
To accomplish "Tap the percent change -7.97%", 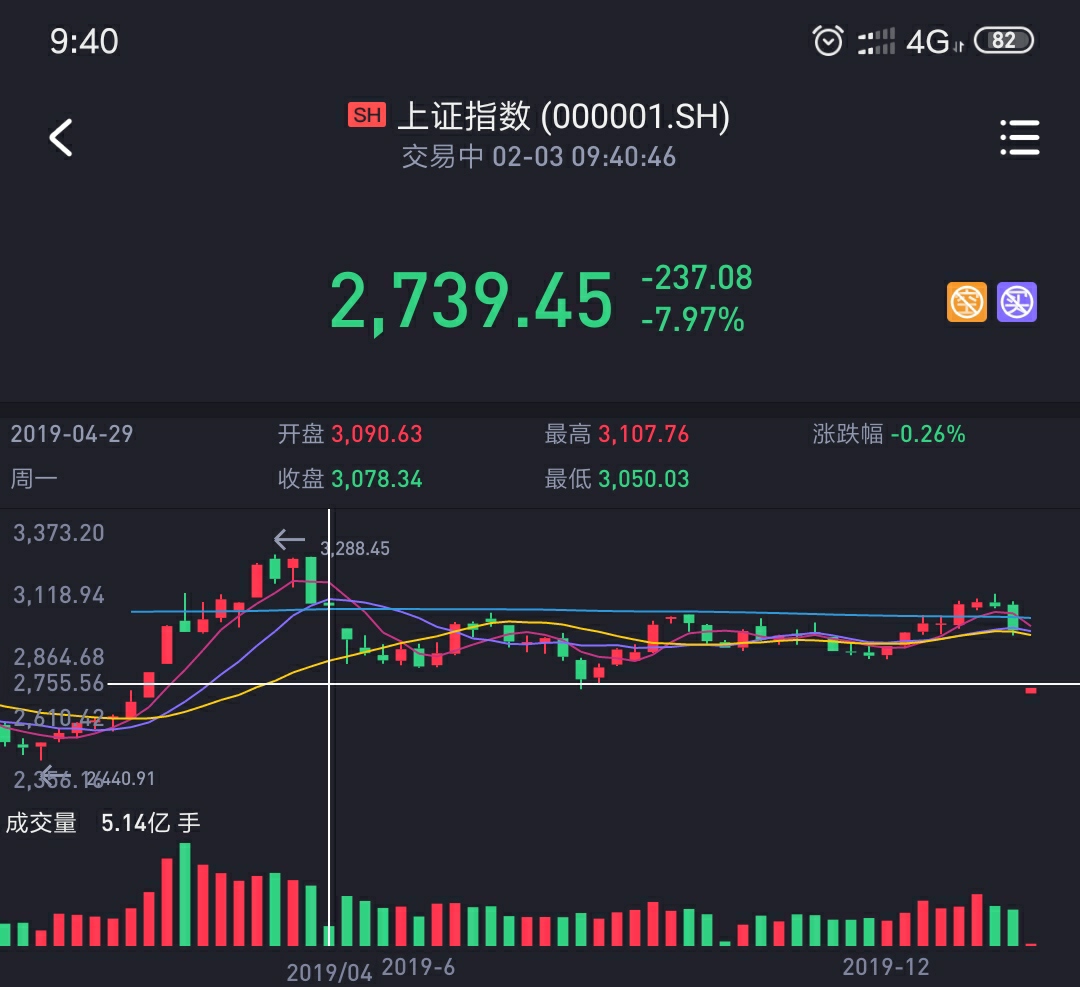I will 692,320.
